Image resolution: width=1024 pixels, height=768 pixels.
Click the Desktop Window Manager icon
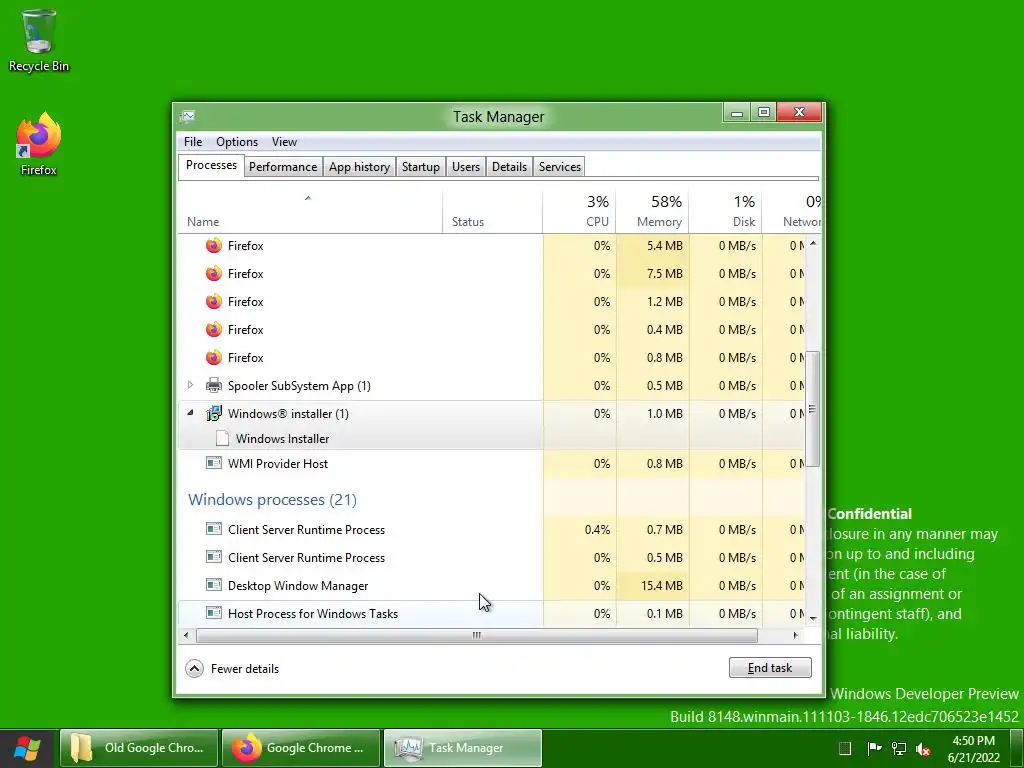click(x=214, y=585)
